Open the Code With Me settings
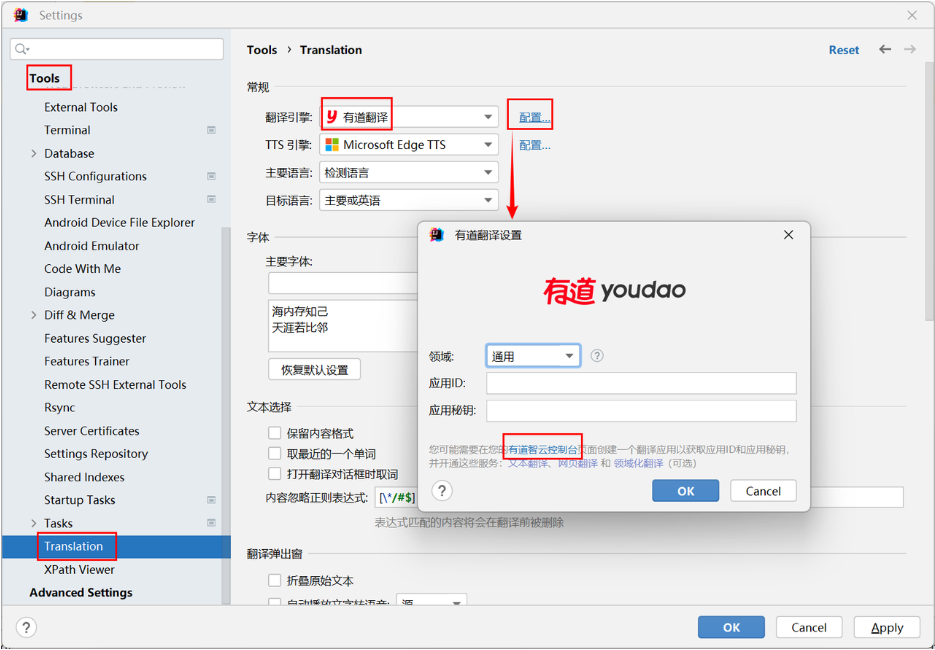The image size is (935, 650). (82, 269)
